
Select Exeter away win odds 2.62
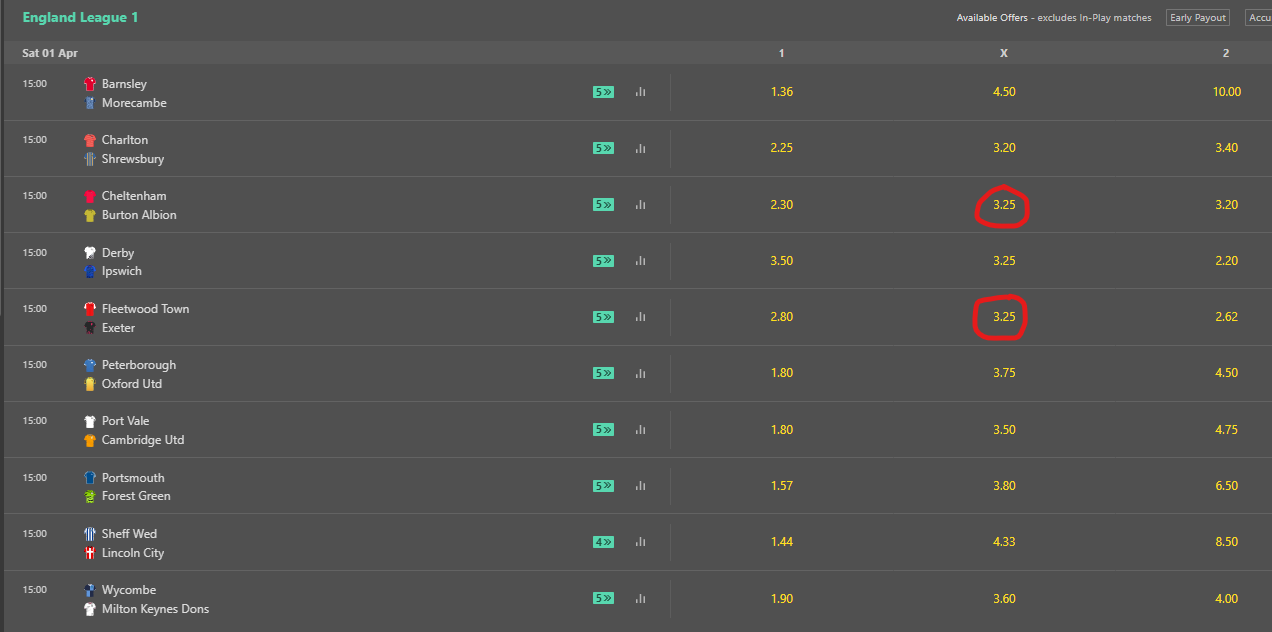pos(1226,317)
